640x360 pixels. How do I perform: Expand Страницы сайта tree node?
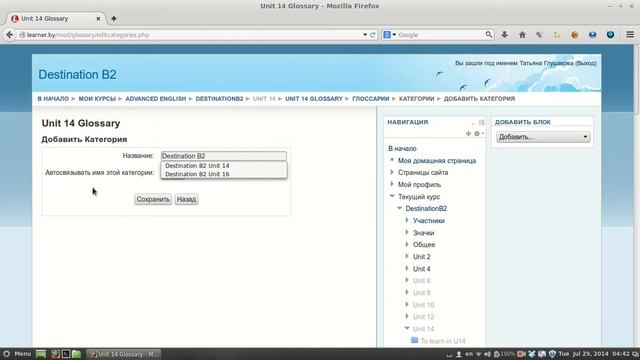point(392,173)
